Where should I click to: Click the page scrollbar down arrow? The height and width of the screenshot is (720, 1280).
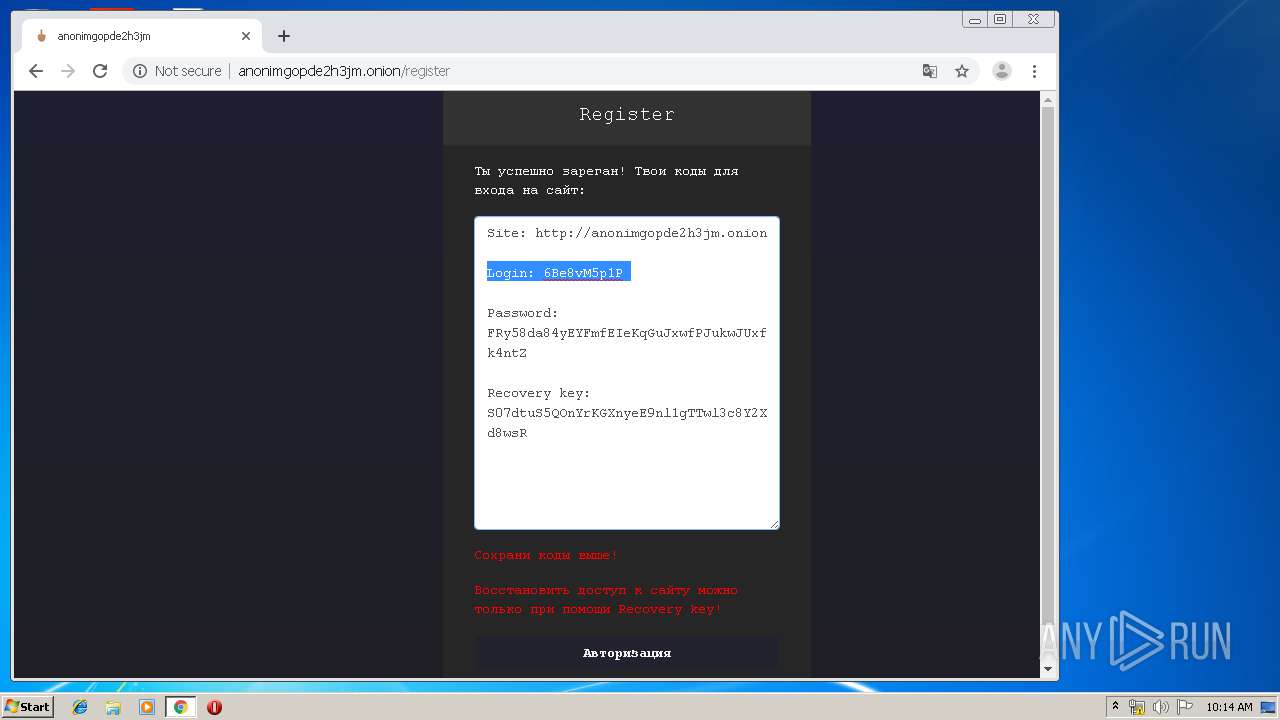click(1048, 668)
